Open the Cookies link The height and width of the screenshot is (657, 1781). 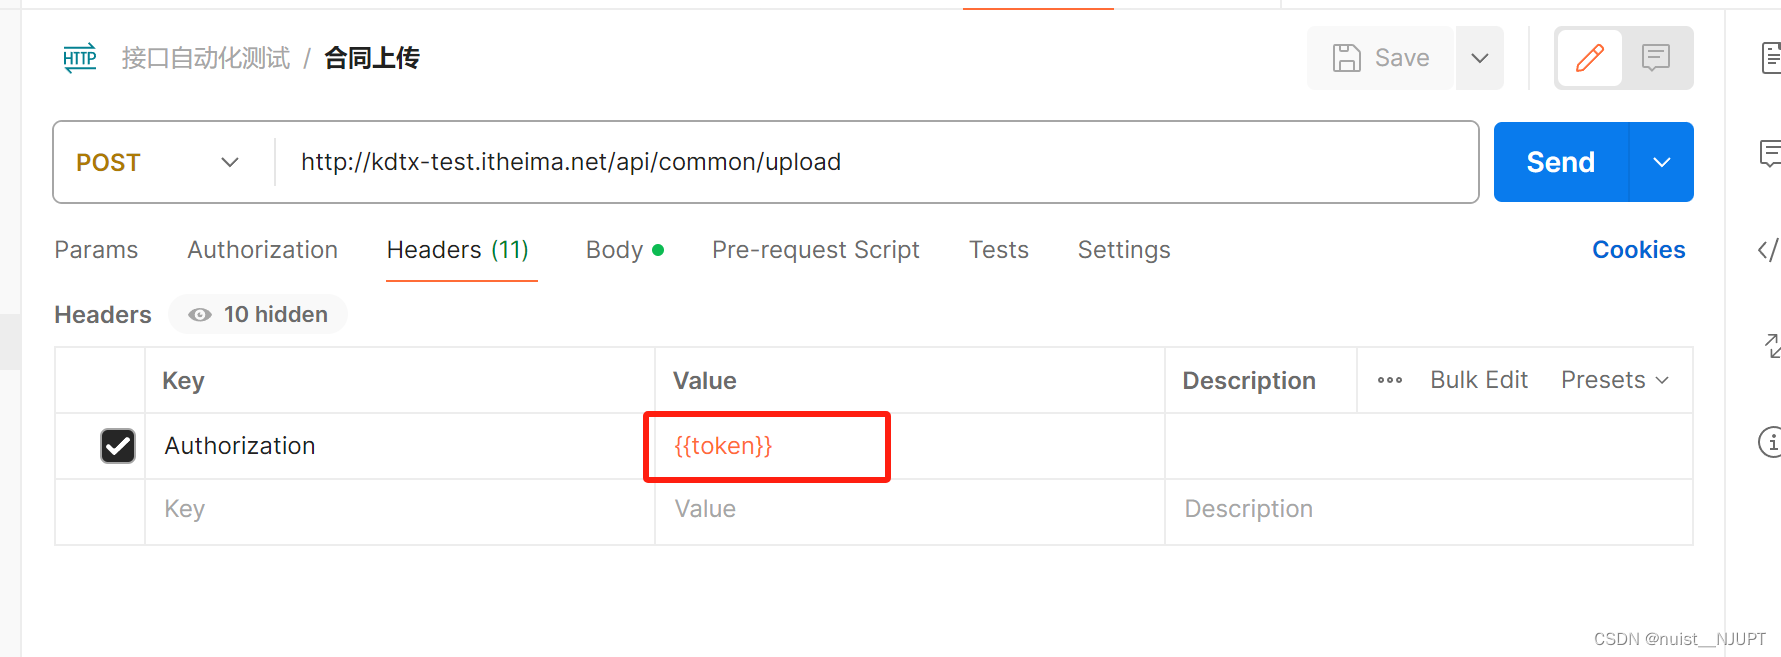1638,250
